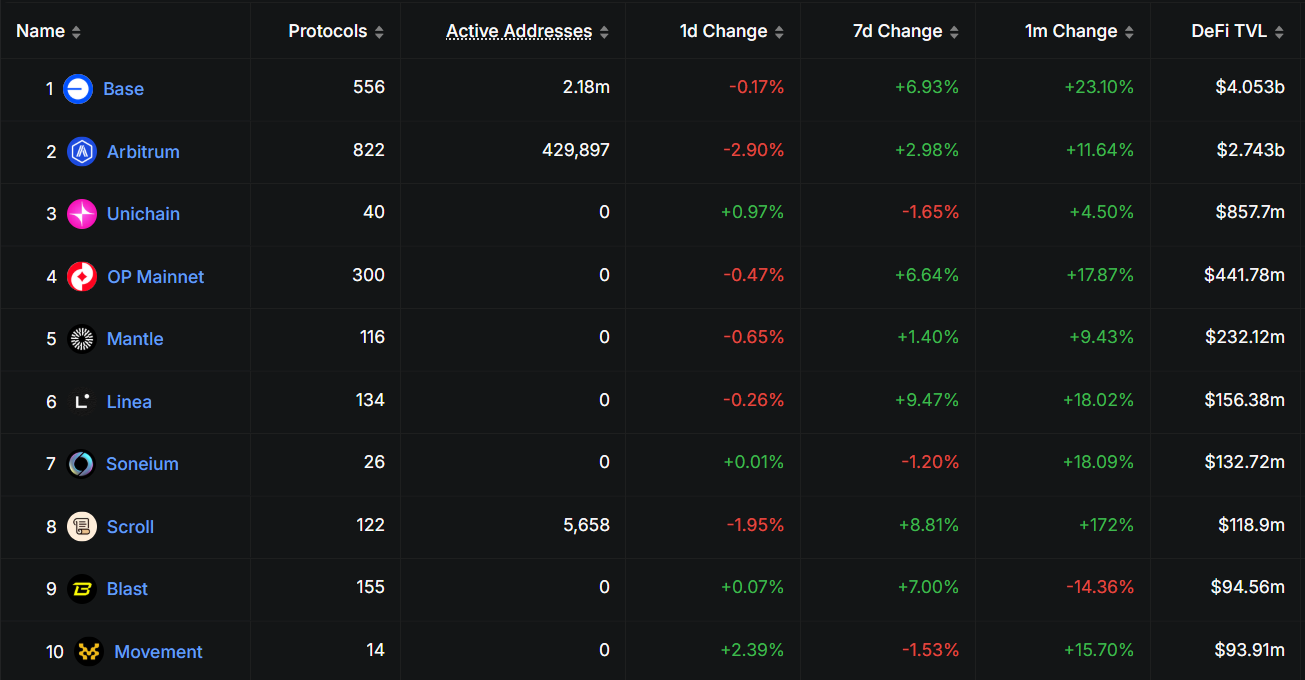
Task: Click the Active Addresses header text
Action: click(x=519, y=31)
